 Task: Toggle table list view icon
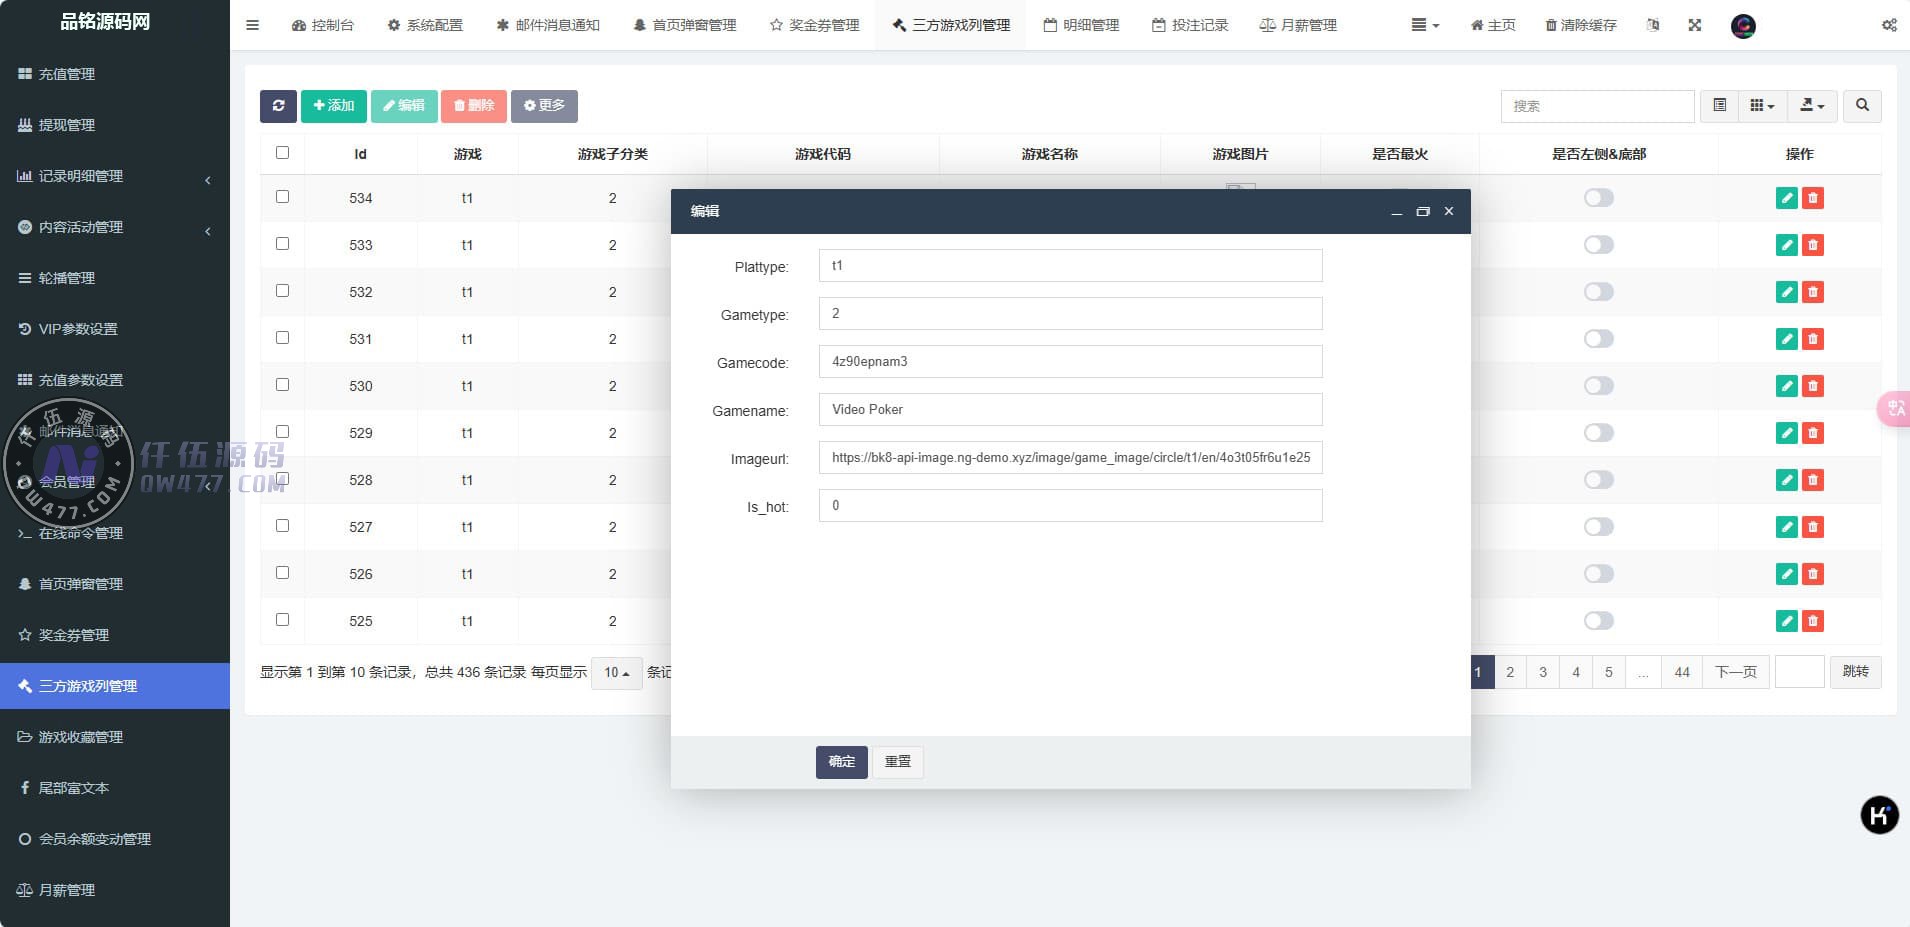click(1719, 106)
